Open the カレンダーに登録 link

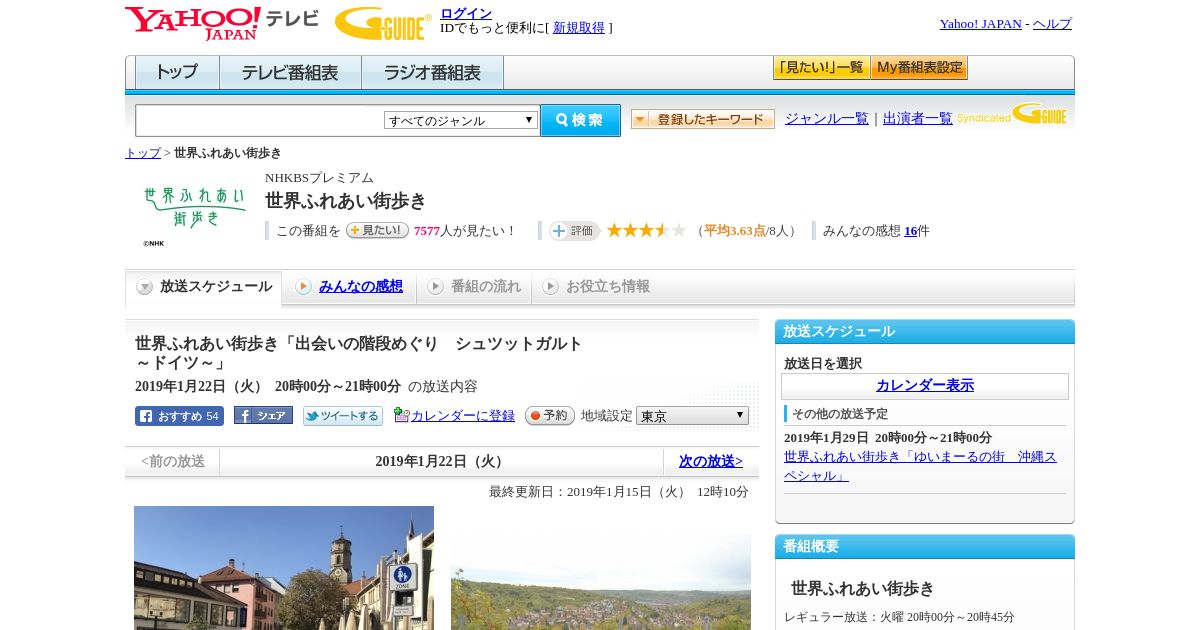(463, 416)
